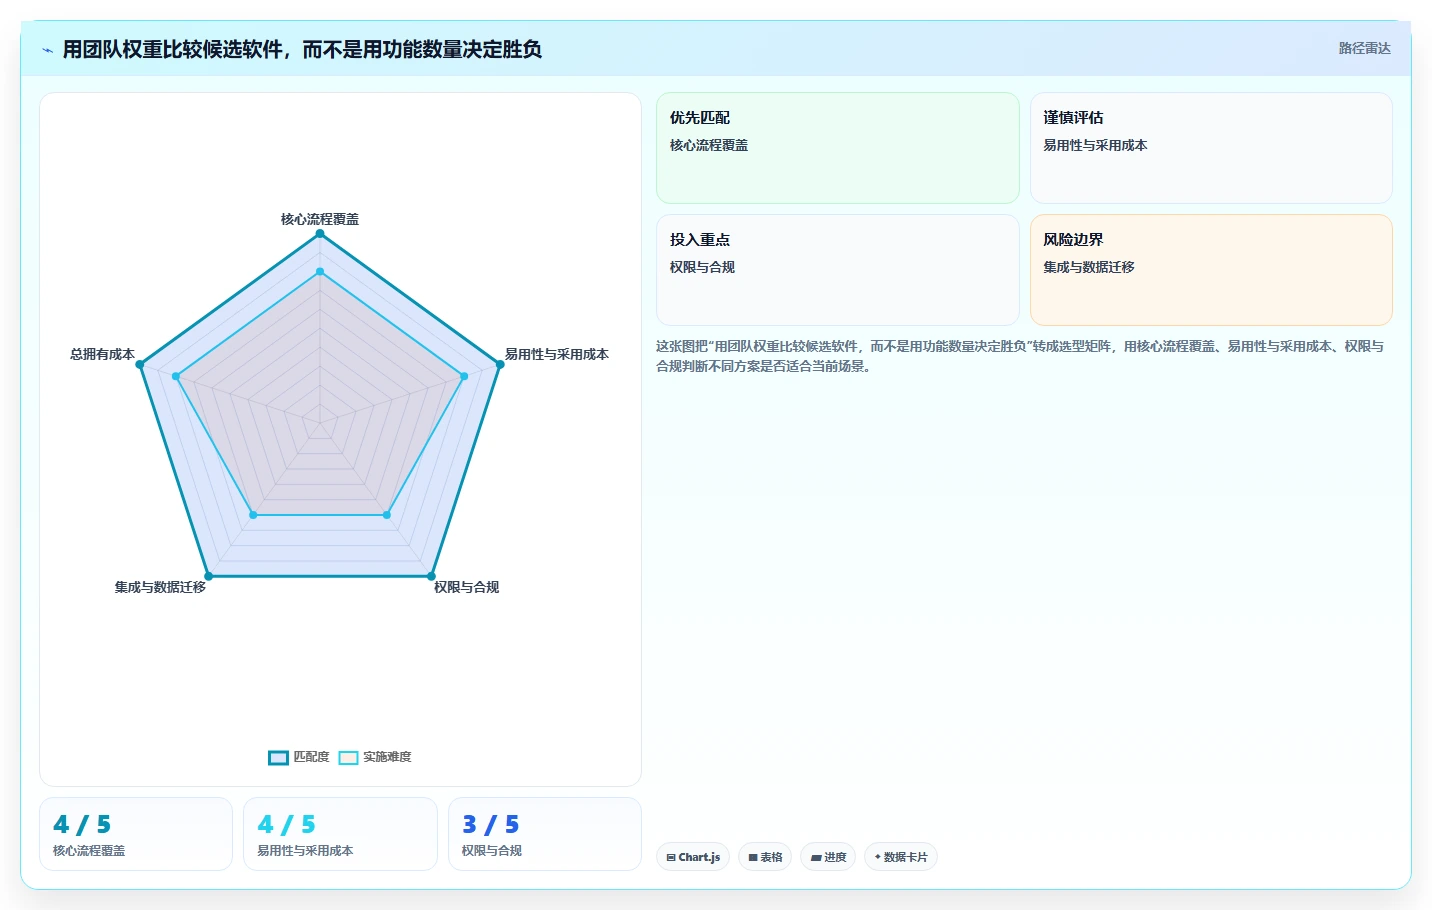Viewport: 1432px width, 910px height.
Task: Click the 4 / 5 核心流程覆盖 stat card
Action: [136, 834]
